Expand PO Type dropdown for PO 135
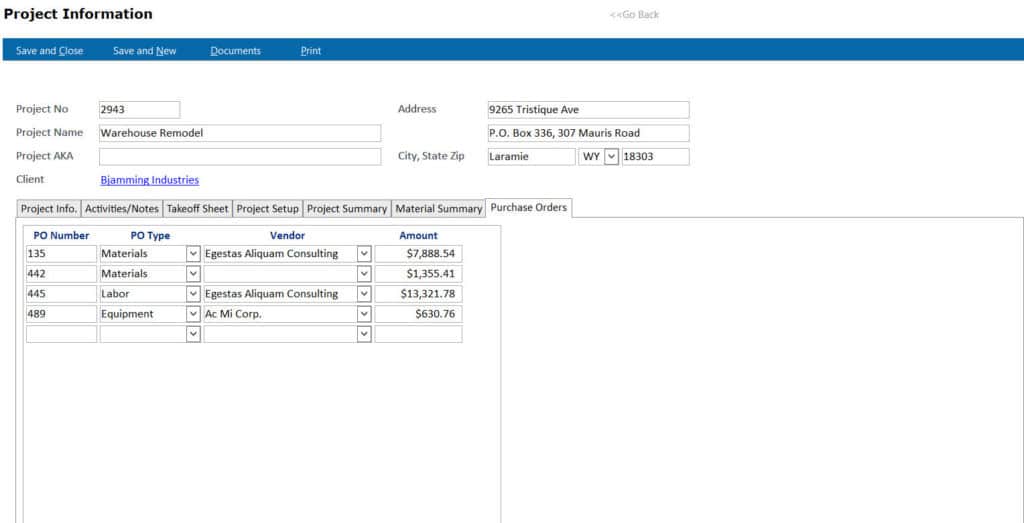Image resolution: width=1024 pixels, height=523 pixels. (193, 253)
